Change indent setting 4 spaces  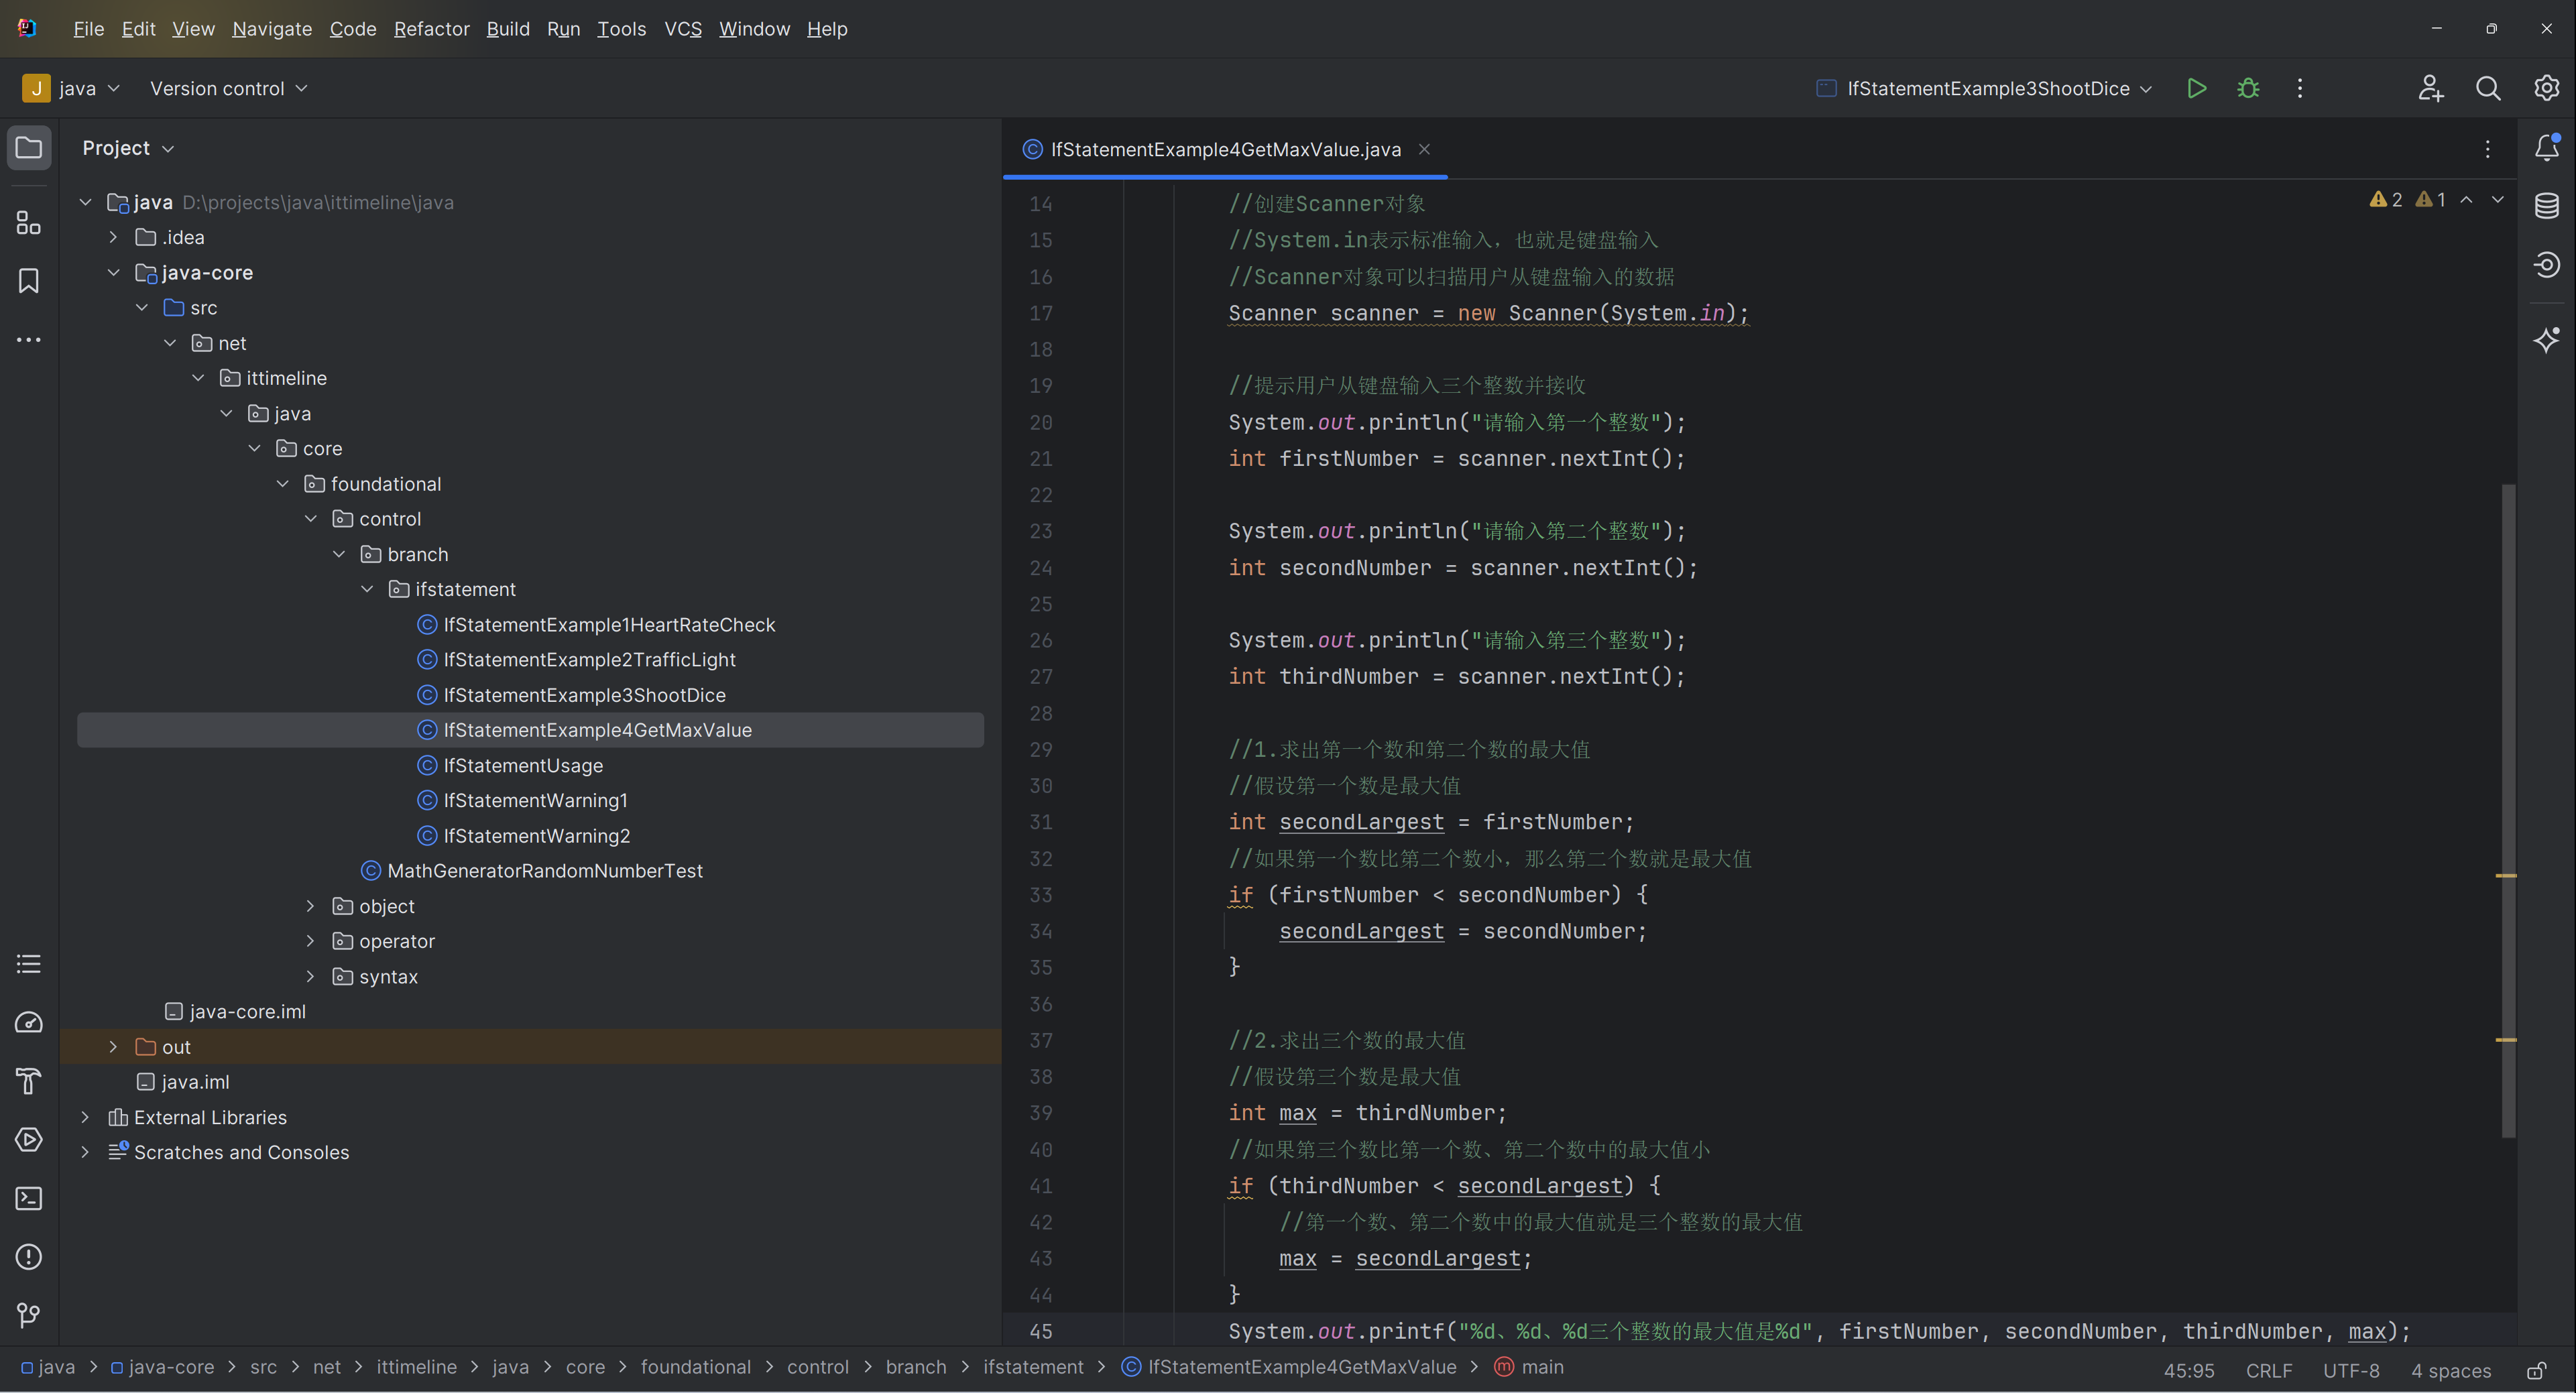[x=2450, y=1370]
